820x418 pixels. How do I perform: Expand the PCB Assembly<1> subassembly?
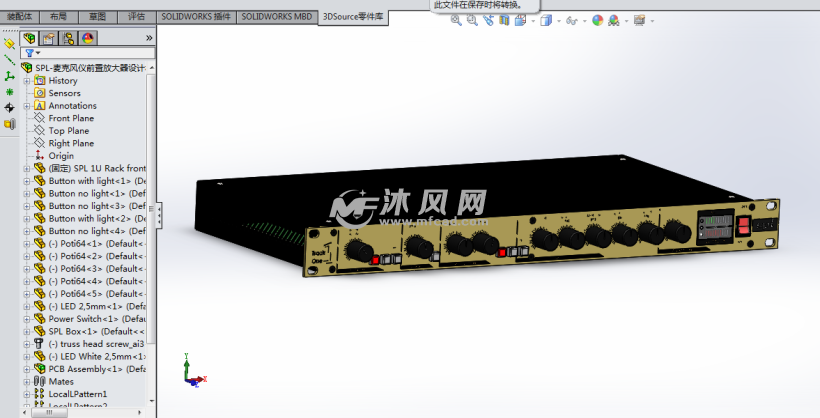(27, 369)
